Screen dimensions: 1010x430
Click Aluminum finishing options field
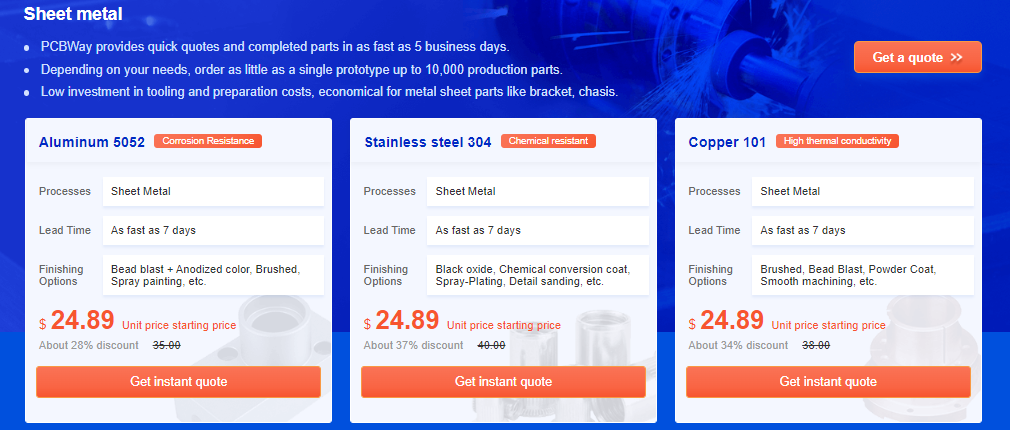click(x=213, y=275)
